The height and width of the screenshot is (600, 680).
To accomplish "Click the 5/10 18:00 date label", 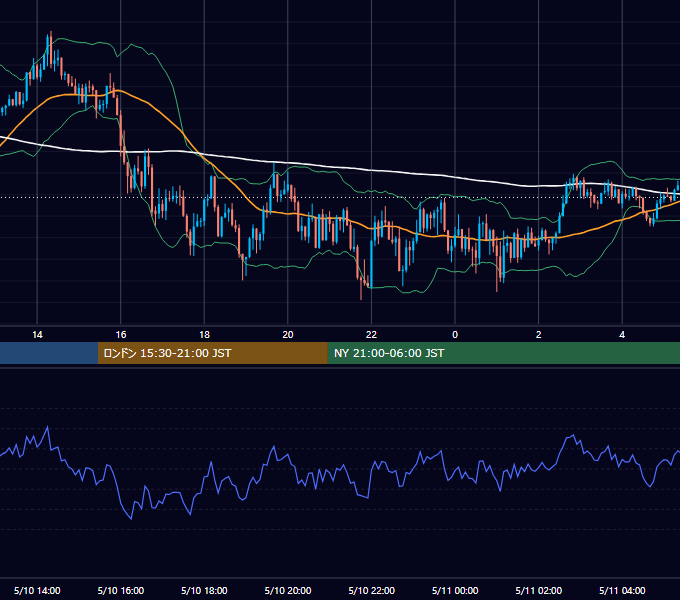I will point(204,590).
